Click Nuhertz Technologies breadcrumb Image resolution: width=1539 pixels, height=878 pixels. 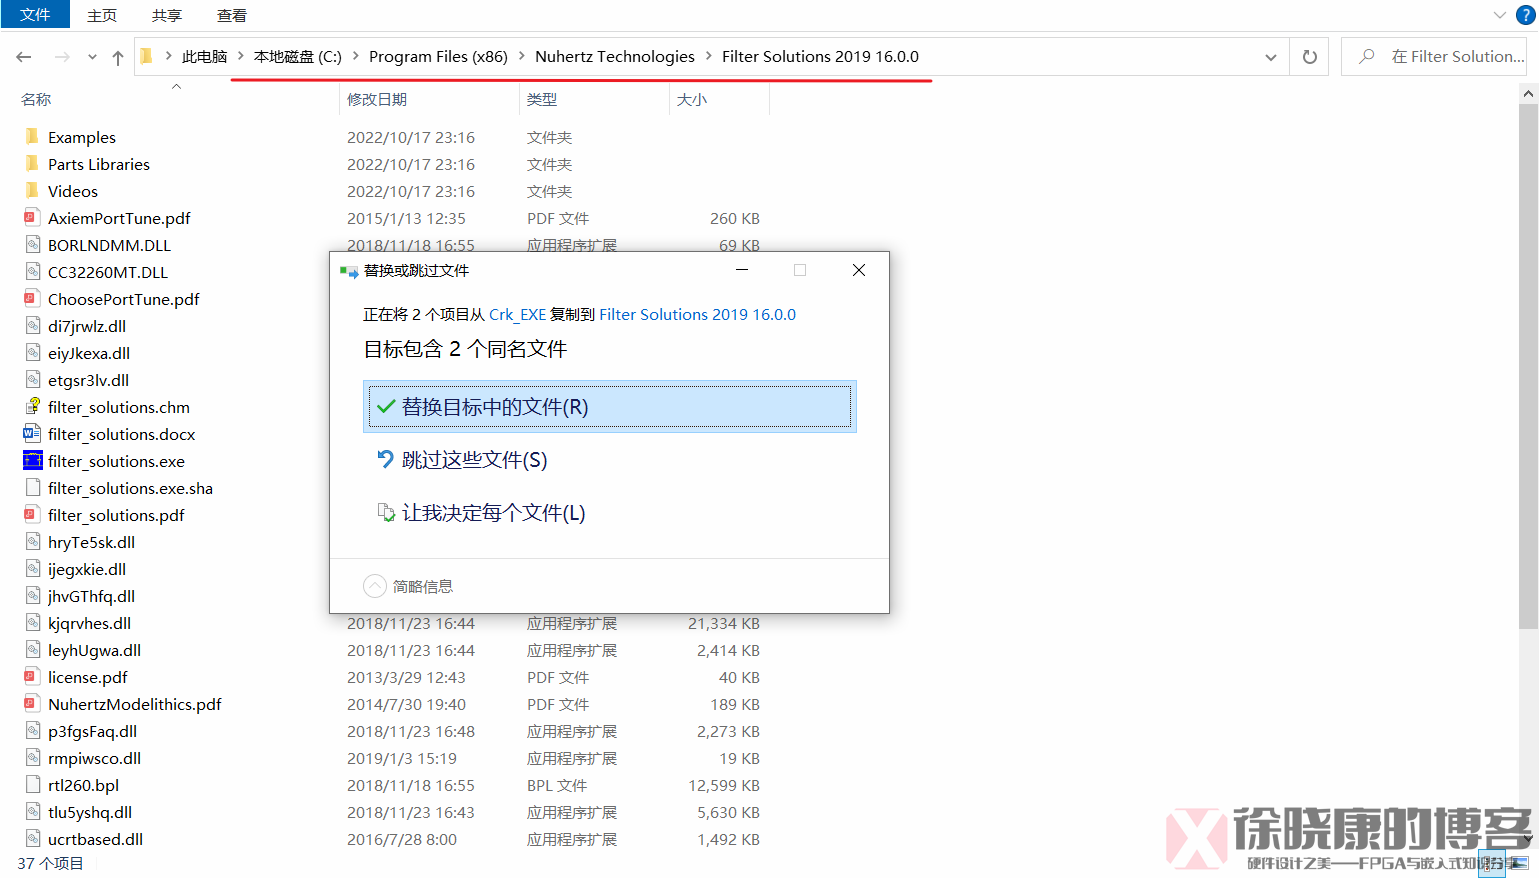point(615,57)
